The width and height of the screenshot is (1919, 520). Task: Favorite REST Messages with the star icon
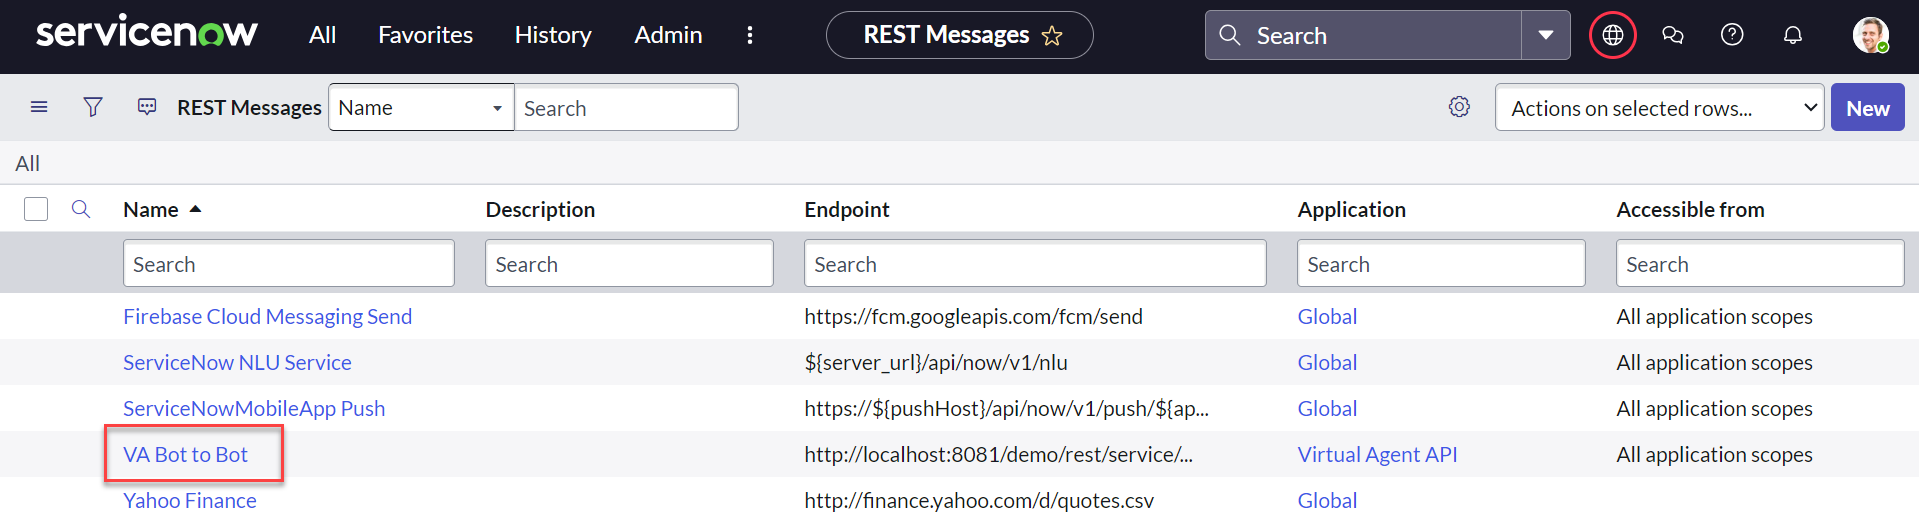1052,36
